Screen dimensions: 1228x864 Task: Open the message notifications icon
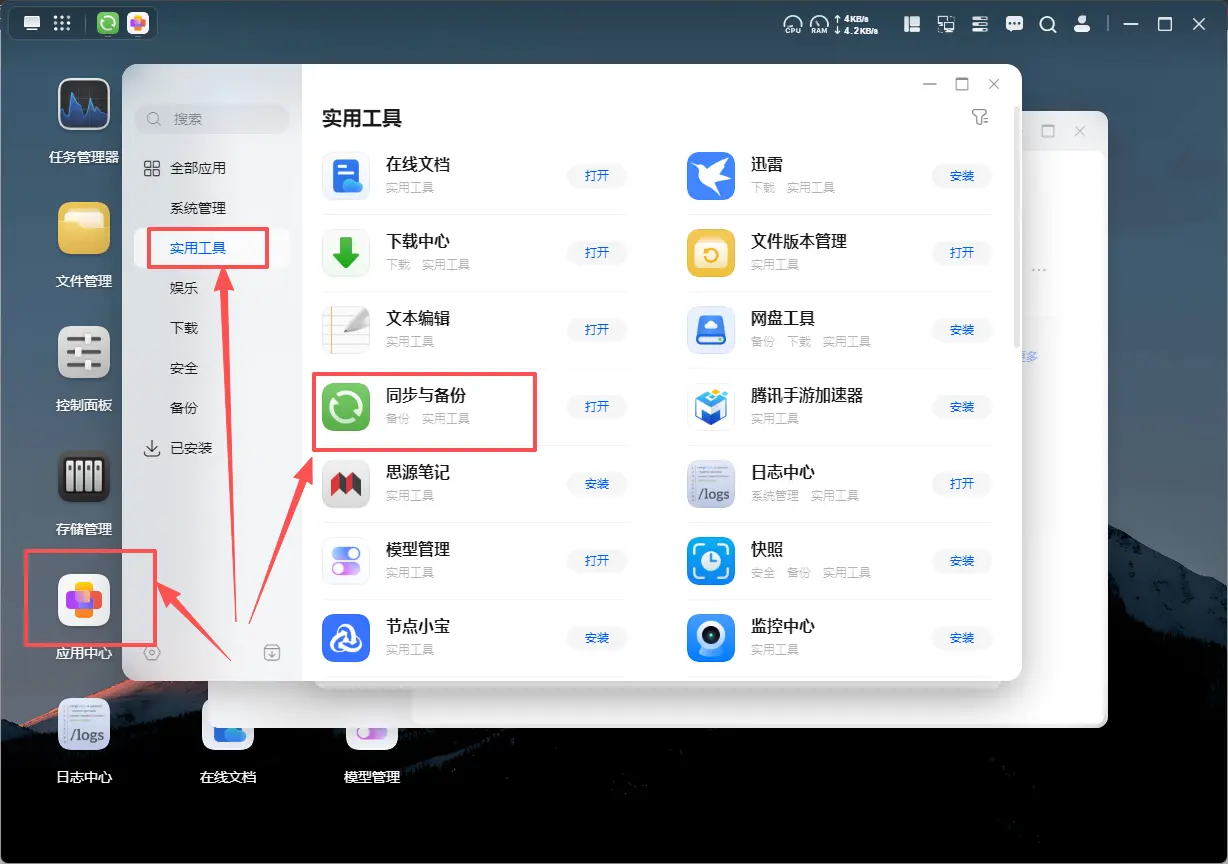pos(1014,24)
